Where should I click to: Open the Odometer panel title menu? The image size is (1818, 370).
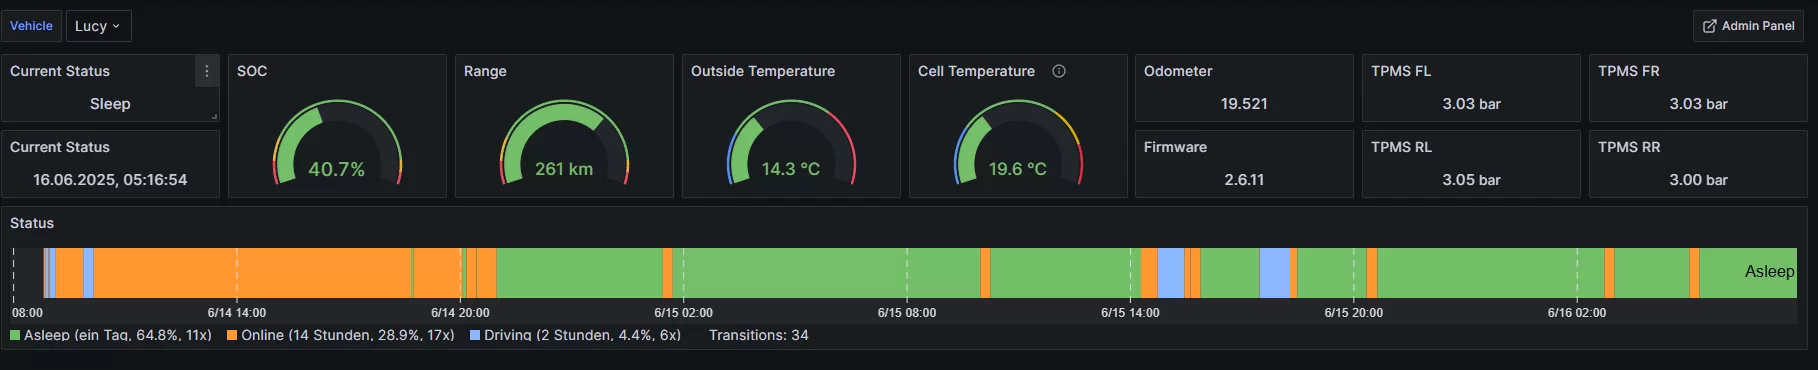(x=1178, y=71)
